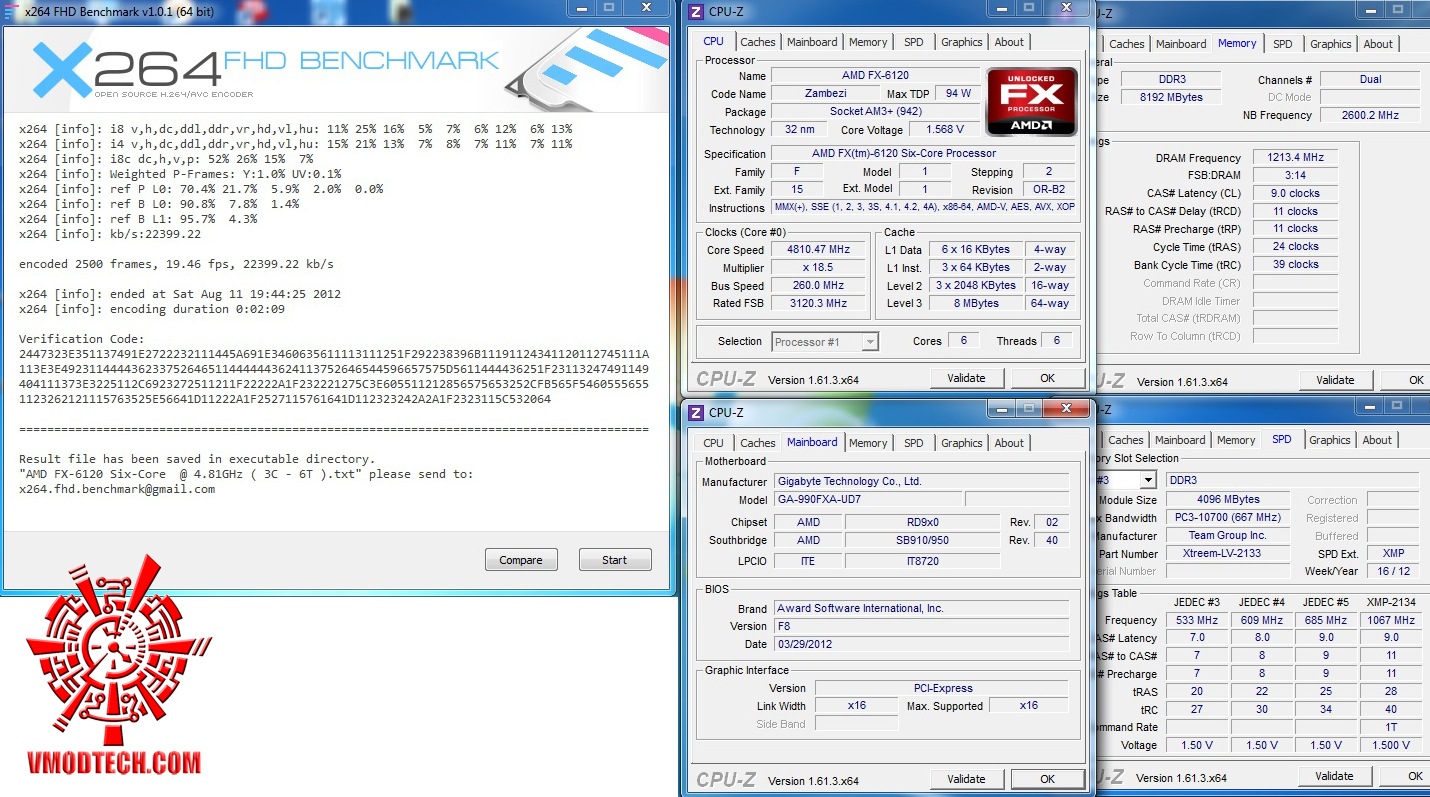Click the NB Frequency value 2600.2 MHz
The width and height of the screenshot is (1430, 797).
pos(1371,116)
